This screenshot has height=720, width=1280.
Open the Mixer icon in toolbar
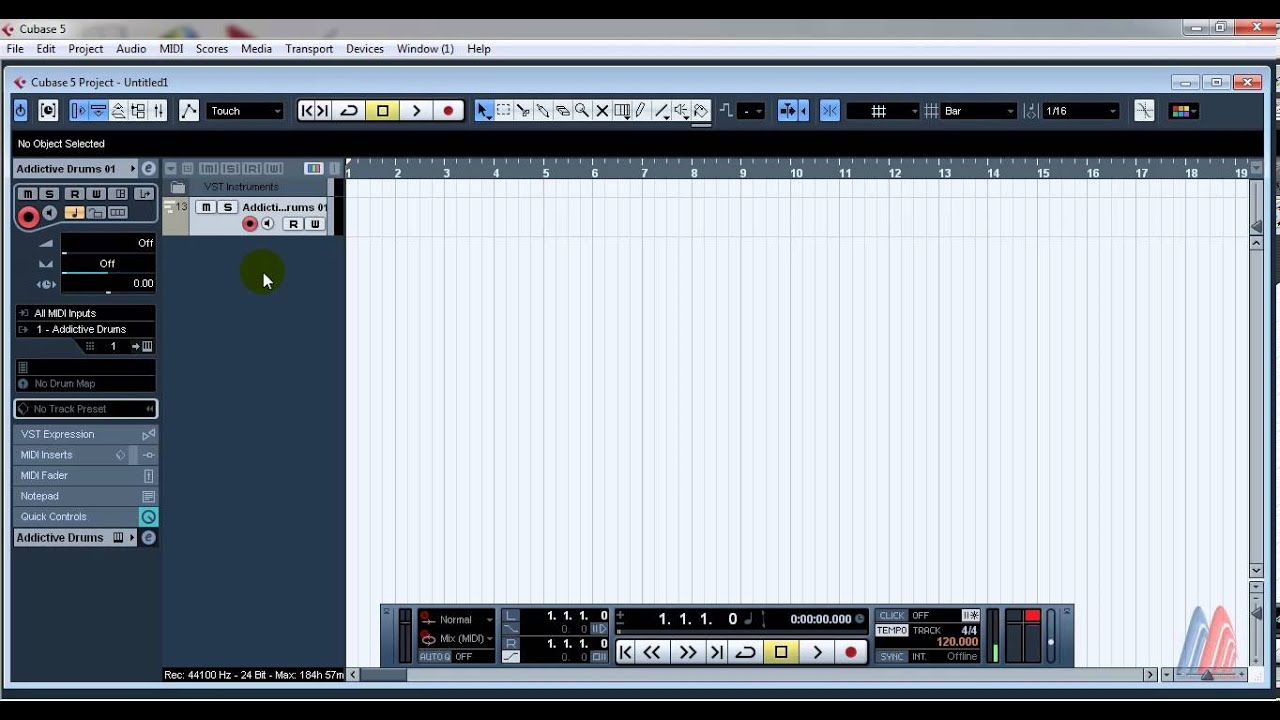coord(158,111)
